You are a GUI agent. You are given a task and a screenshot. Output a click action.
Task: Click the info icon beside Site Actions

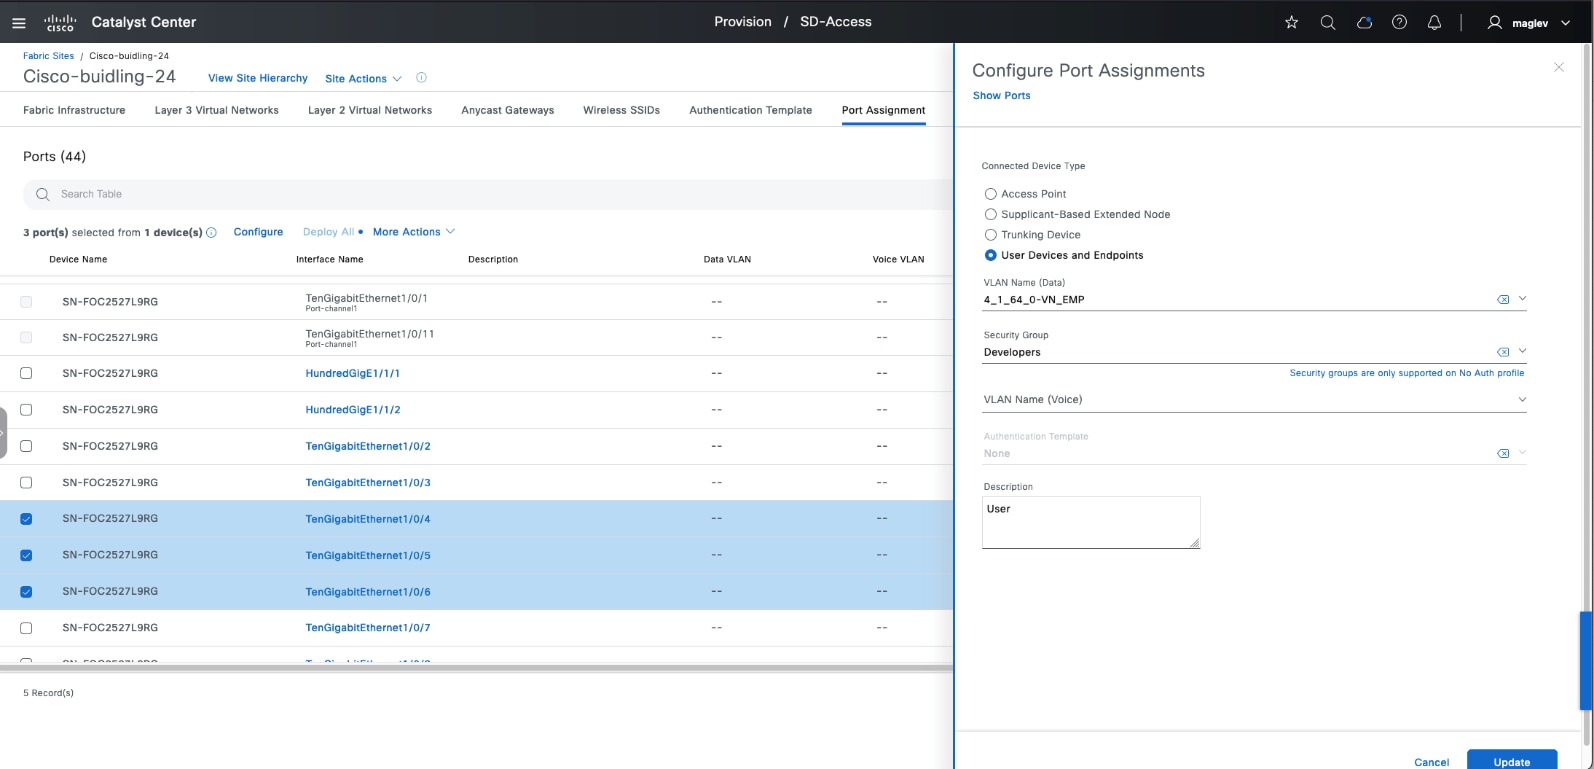(421, 78)
